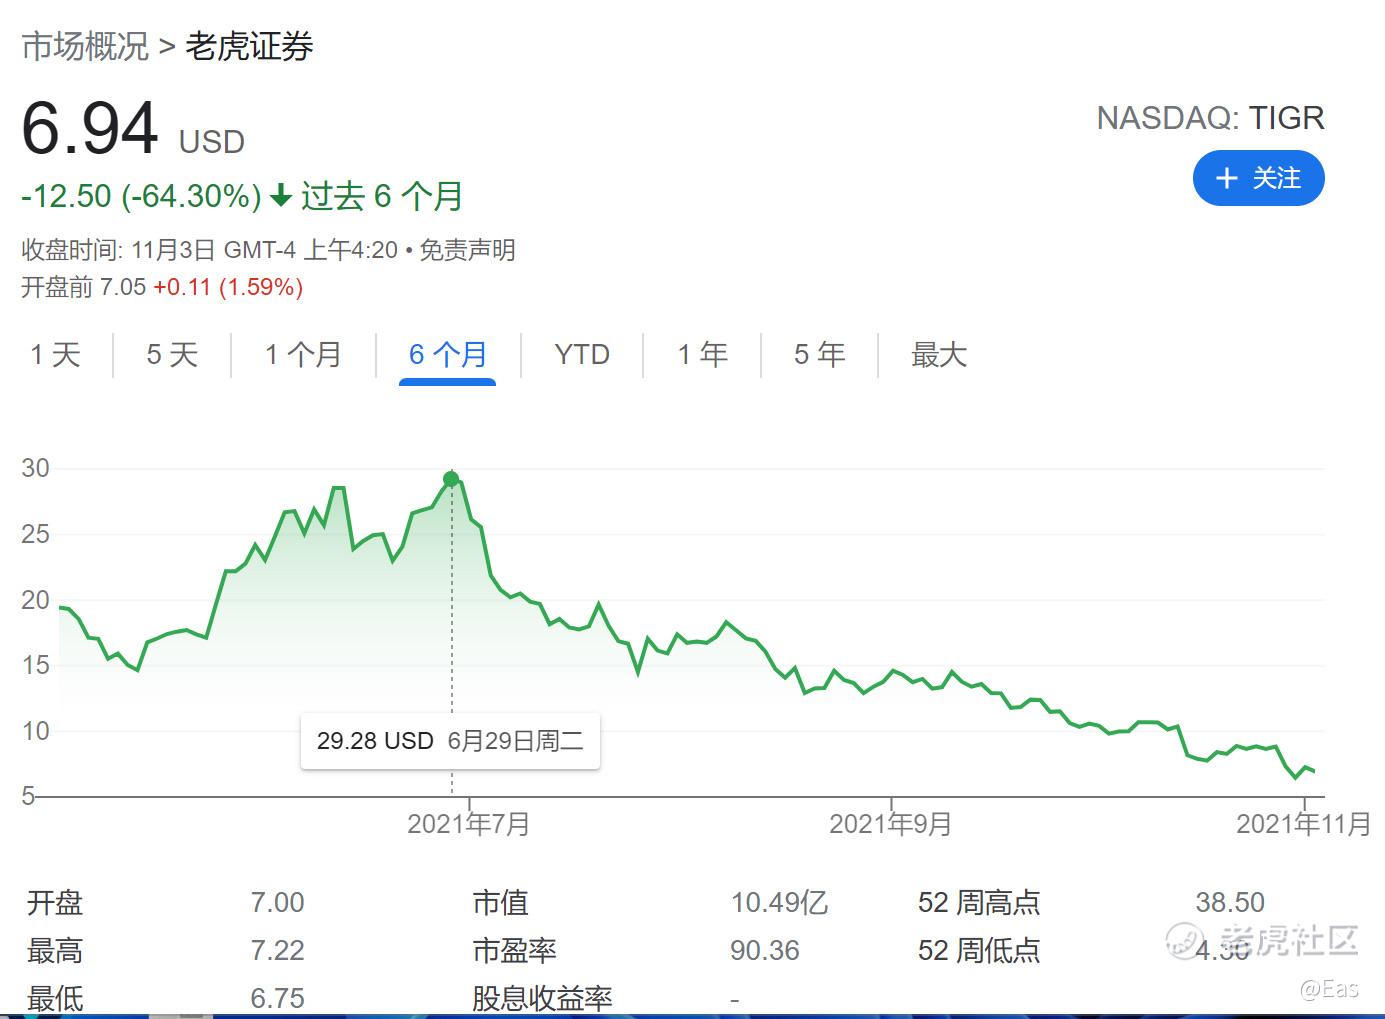Click the 2021年11月 axis label
The width and height of the screenshot is (1385, 1019).
pos(1303,824)
